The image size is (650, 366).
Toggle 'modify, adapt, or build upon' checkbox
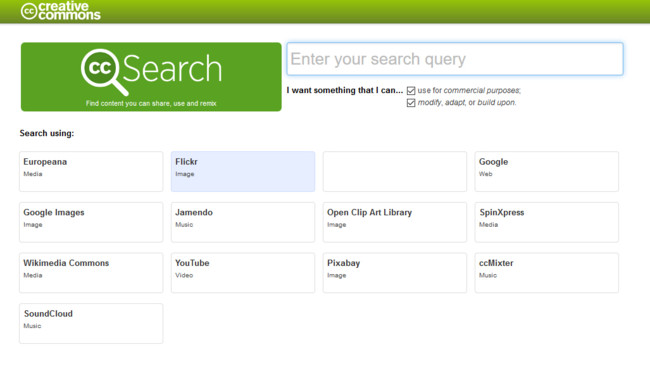[x=411, y=103]
